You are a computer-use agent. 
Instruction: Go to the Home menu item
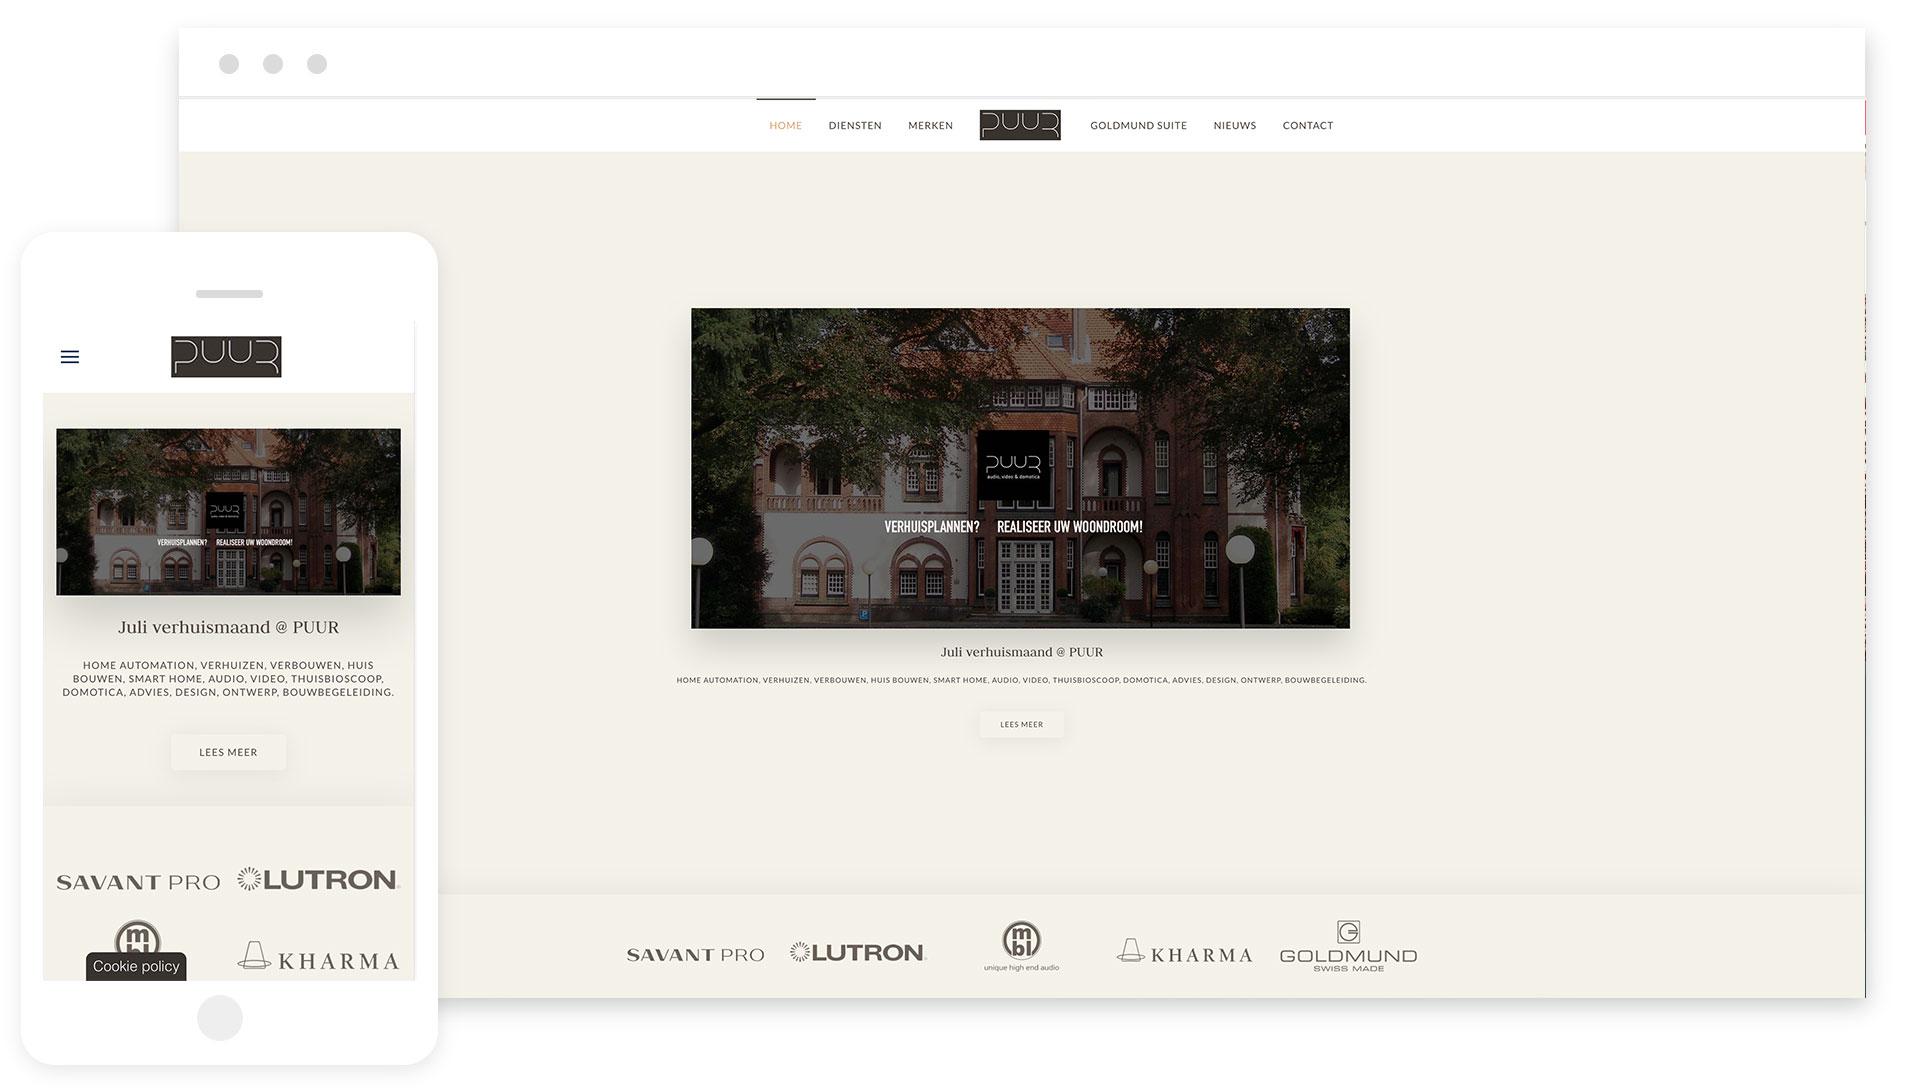tap(785, 126)
